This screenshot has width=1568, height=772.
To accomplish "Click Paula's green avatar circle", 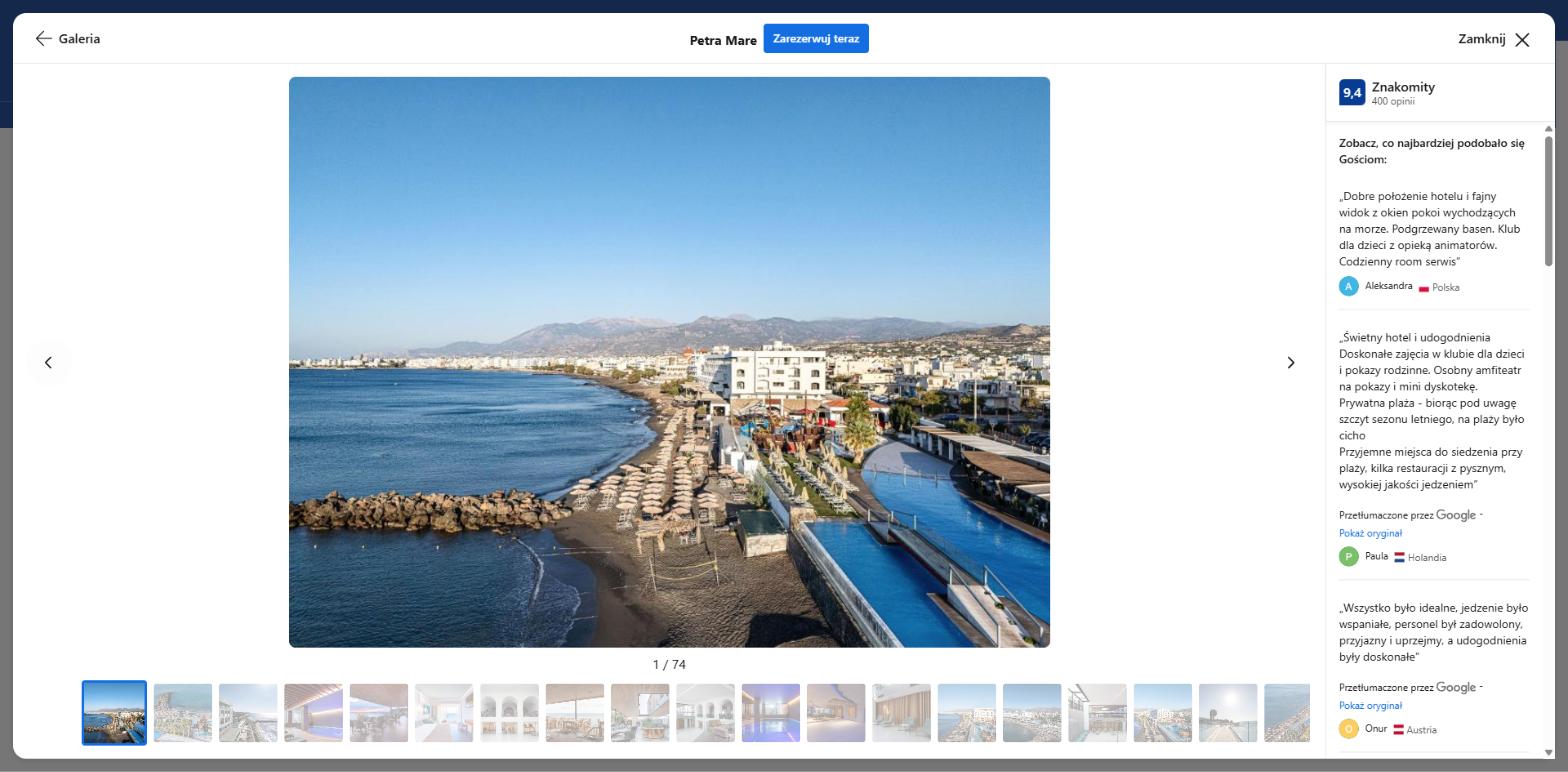I will 1348,557.
